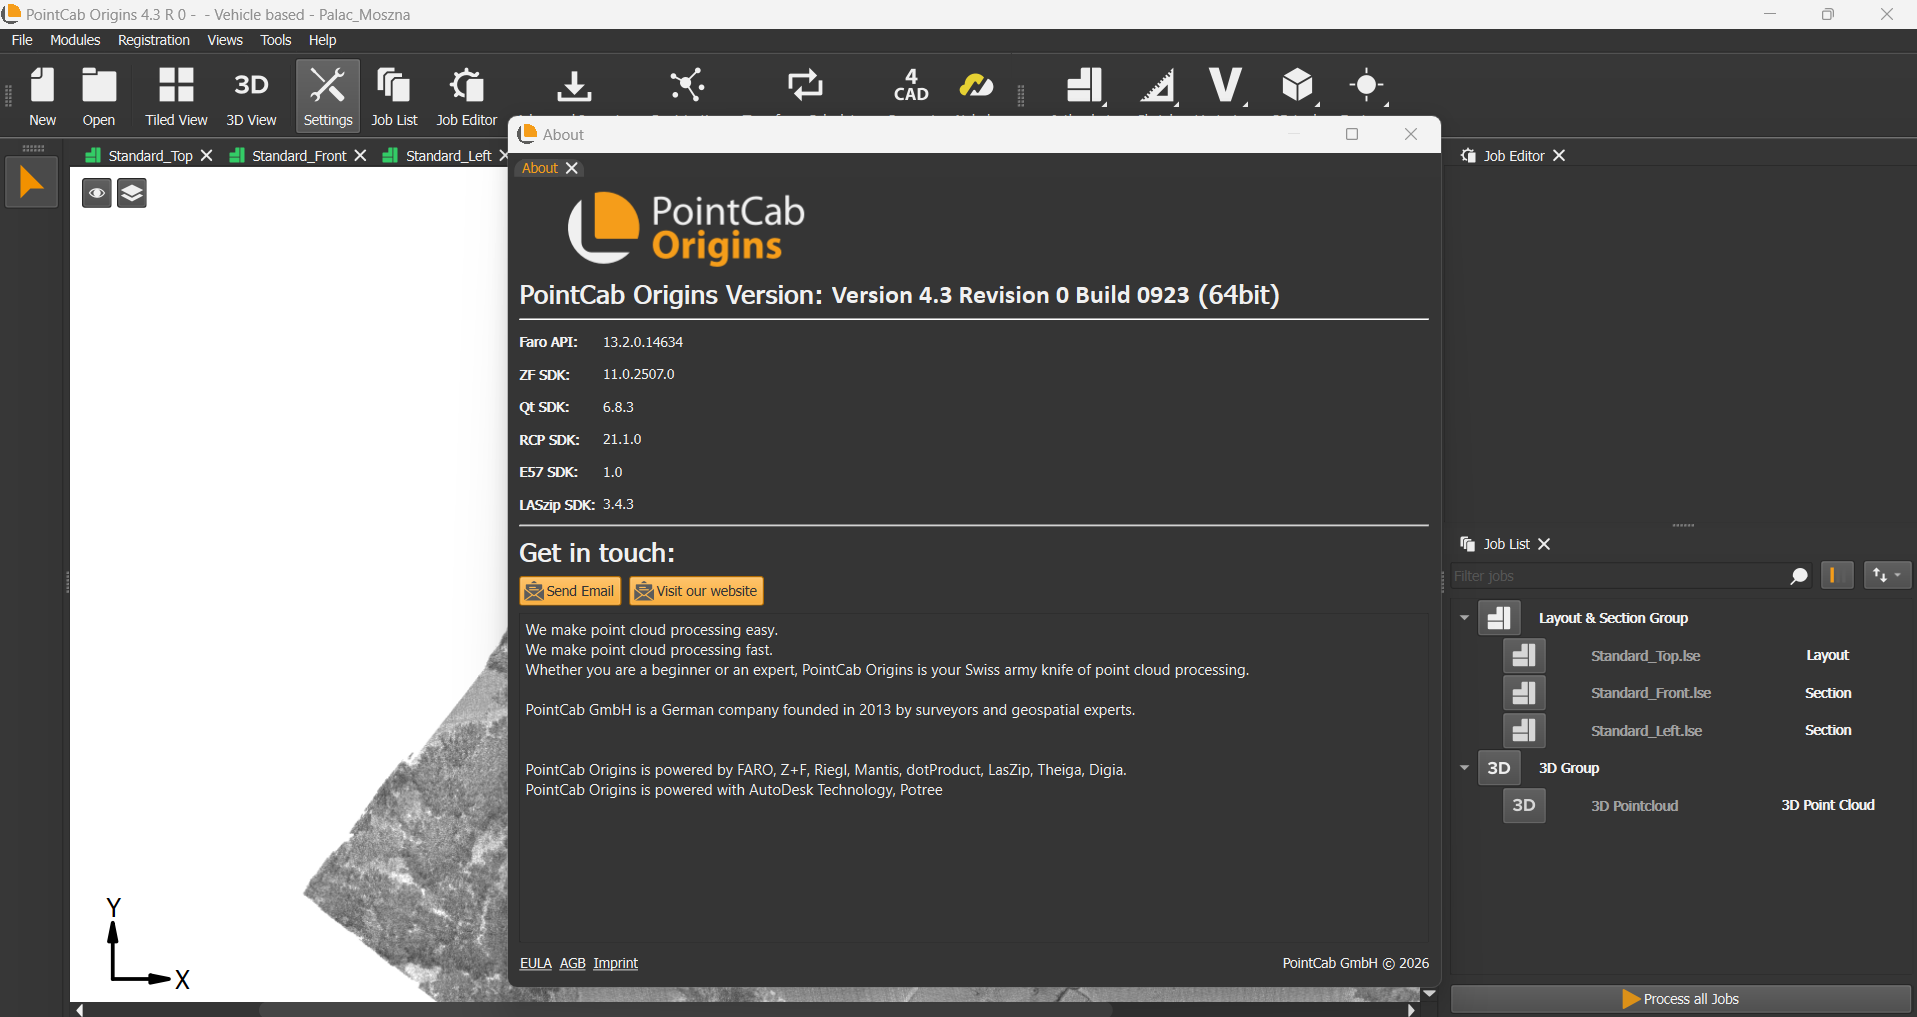
Task: Toggle the orange bar filter button in Job List
Action: tap(1837, 575)
